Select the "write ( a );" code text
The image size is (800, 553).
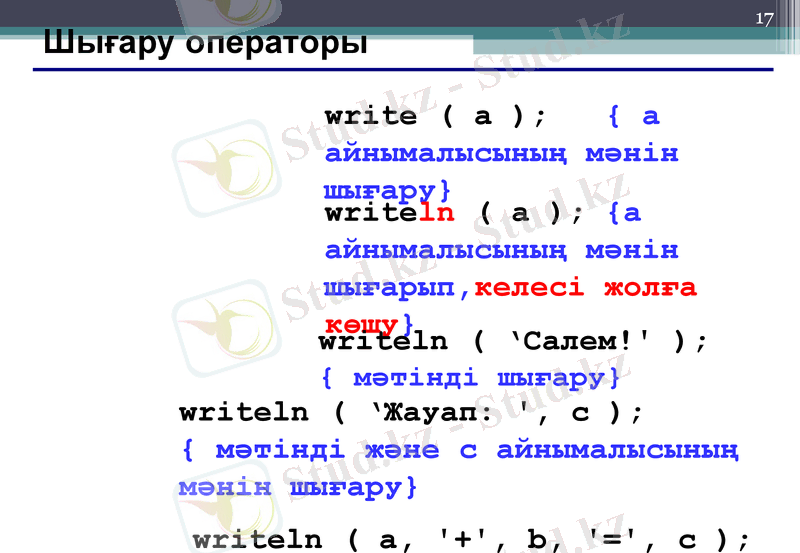[436, 116]
